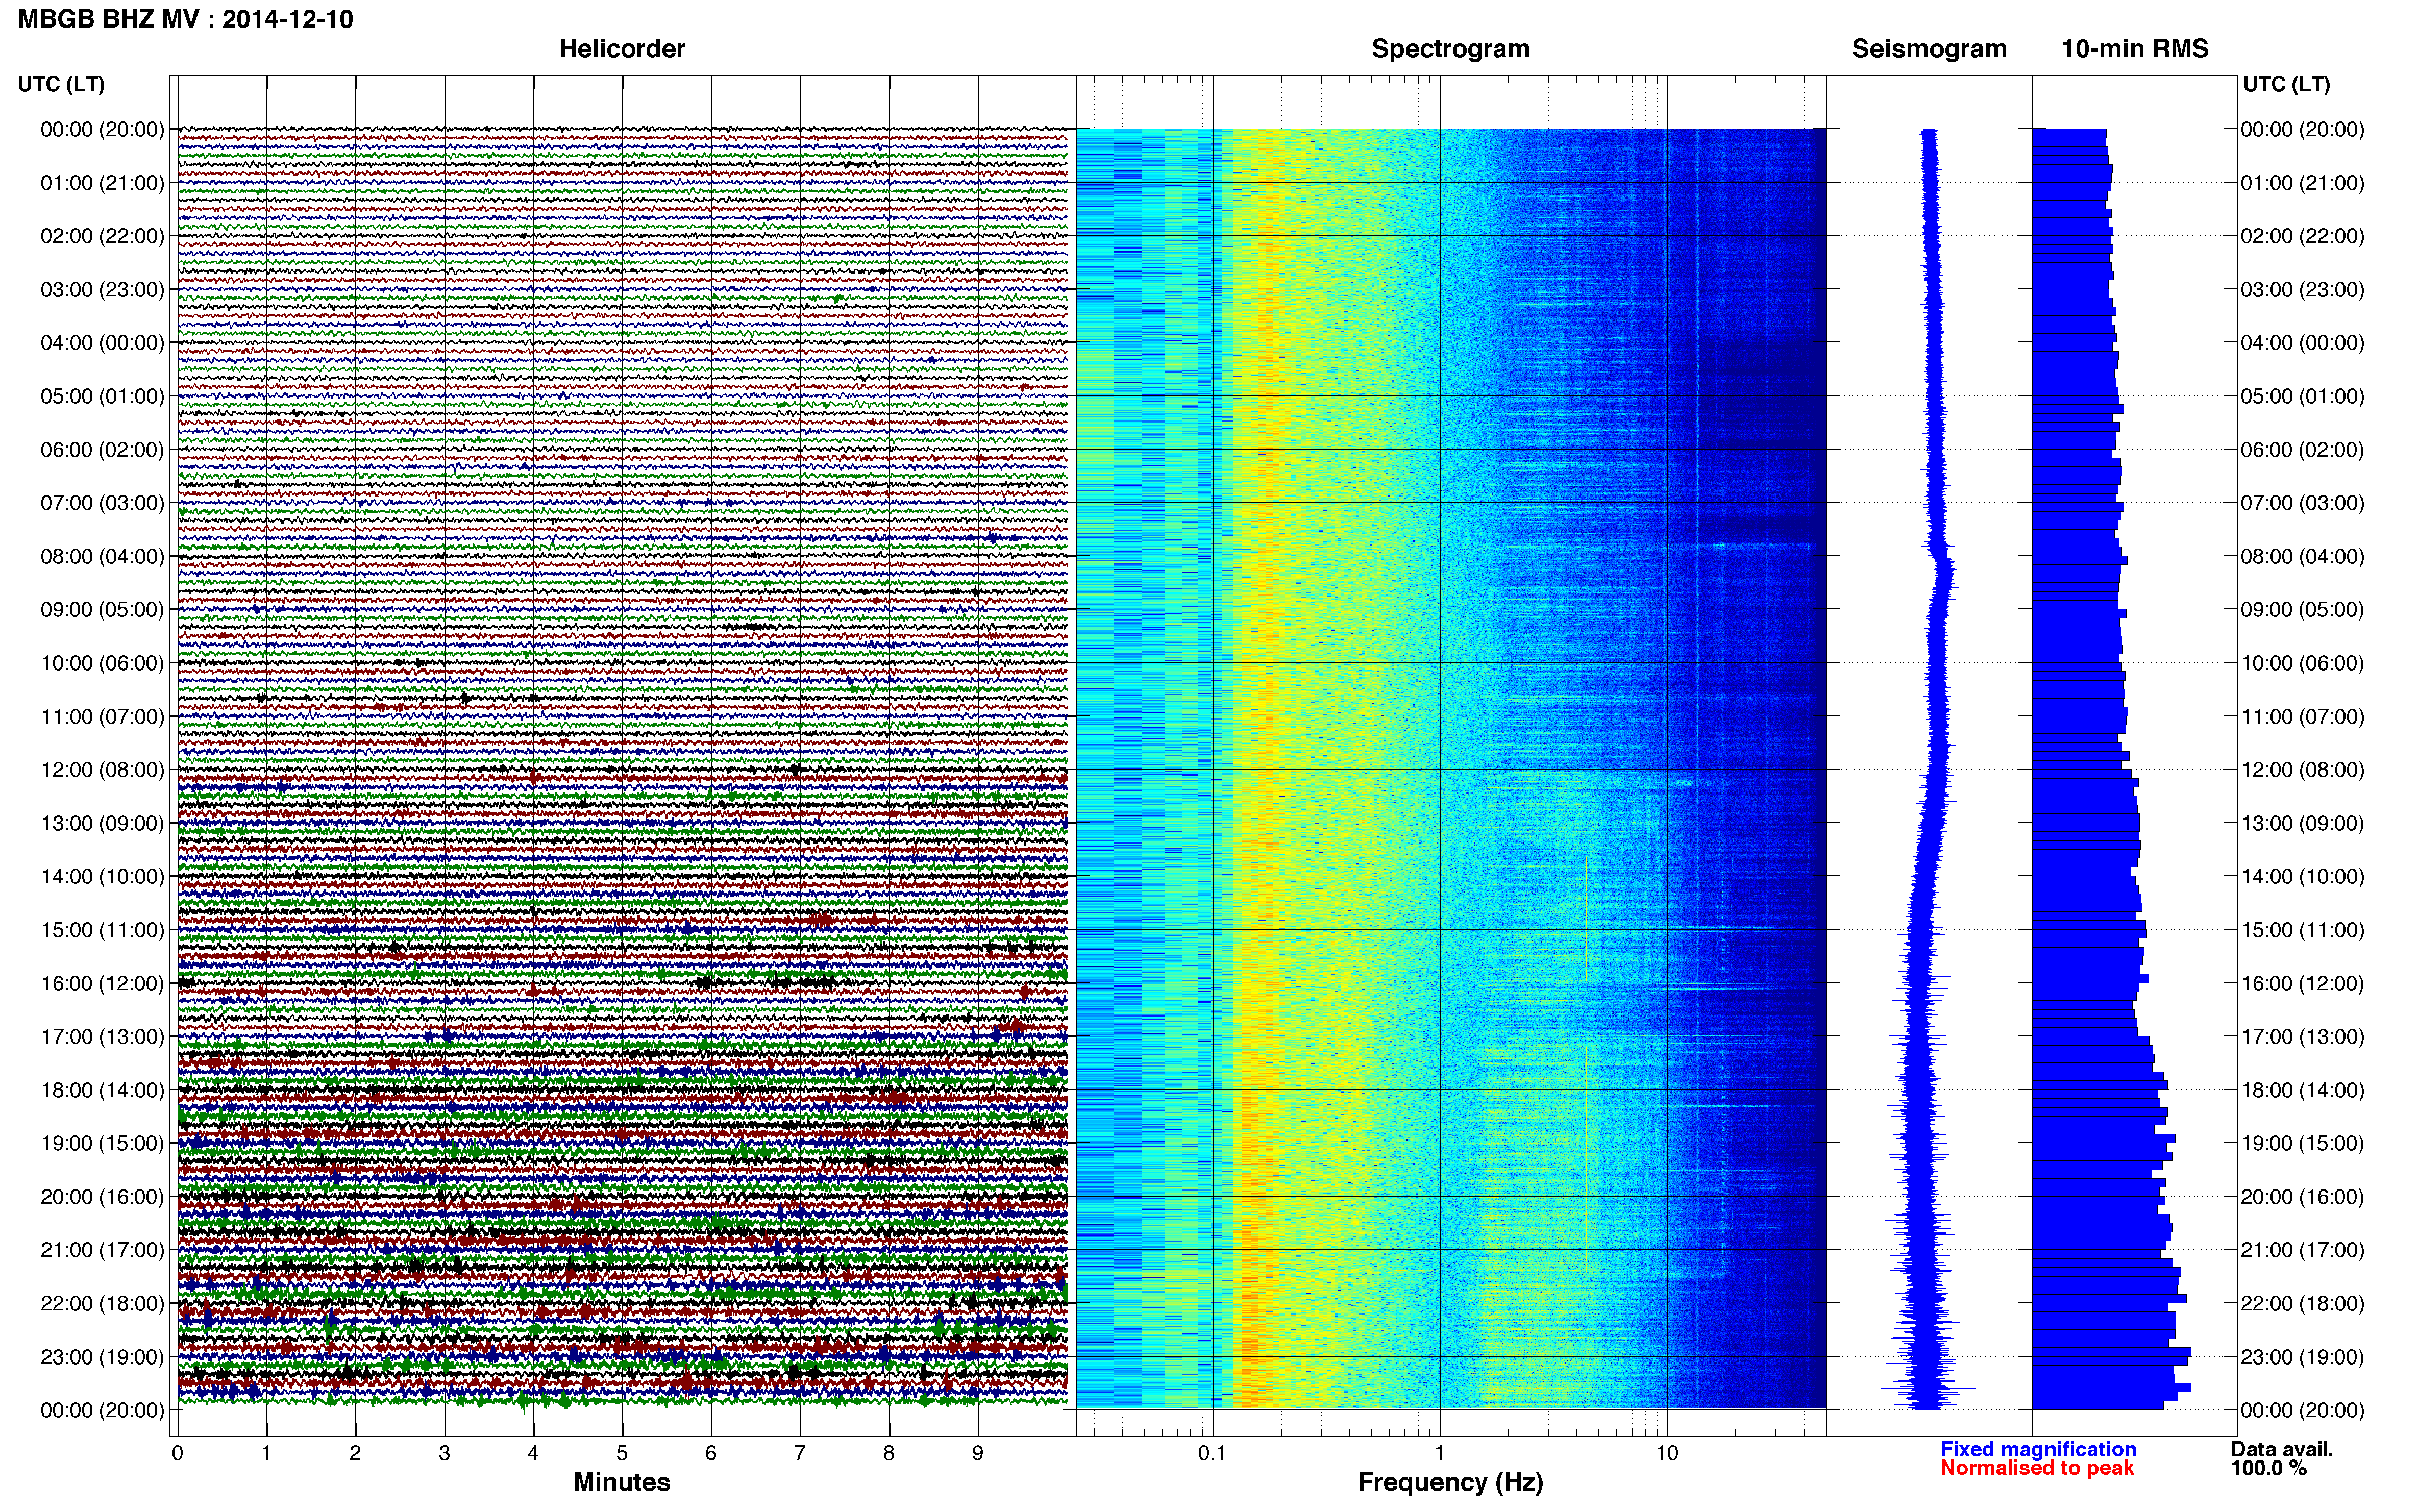Click the plot title 'MBGB BHZ MV : 2014-12-10'

(x=186, y=19)
